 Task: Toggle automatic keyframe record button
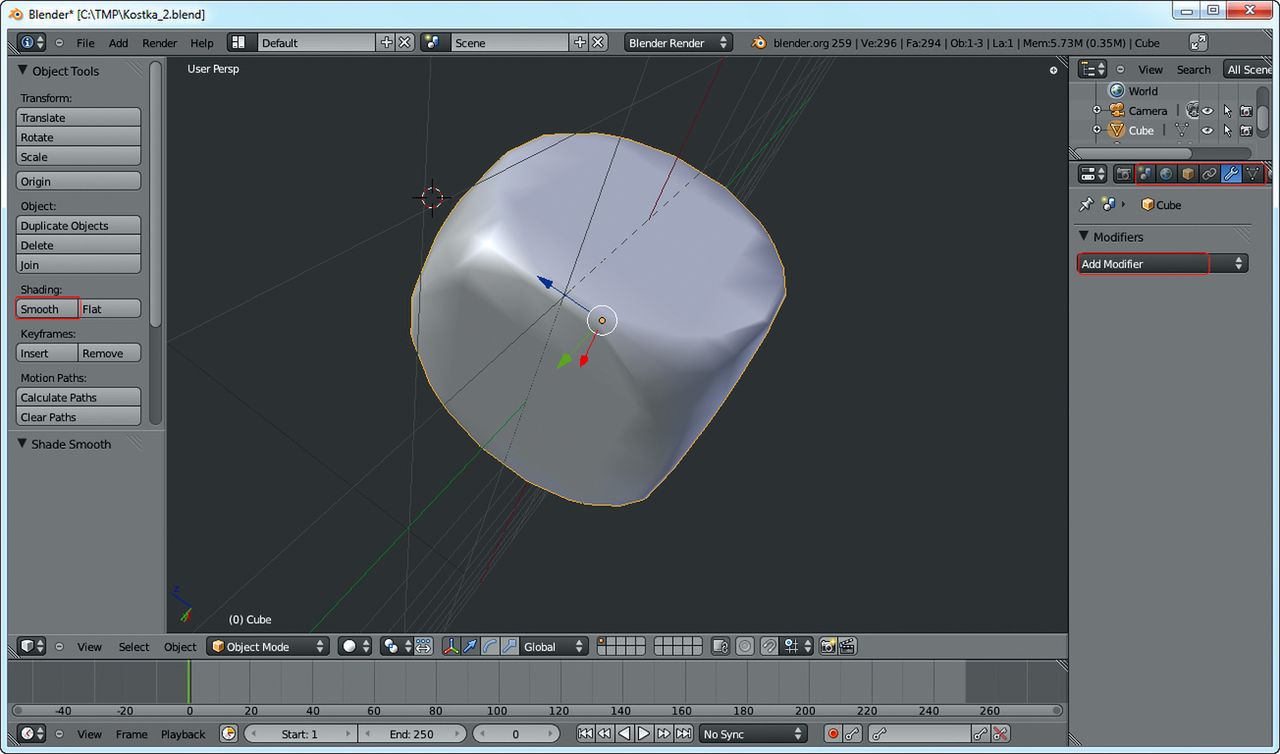(x=833, y=734)
